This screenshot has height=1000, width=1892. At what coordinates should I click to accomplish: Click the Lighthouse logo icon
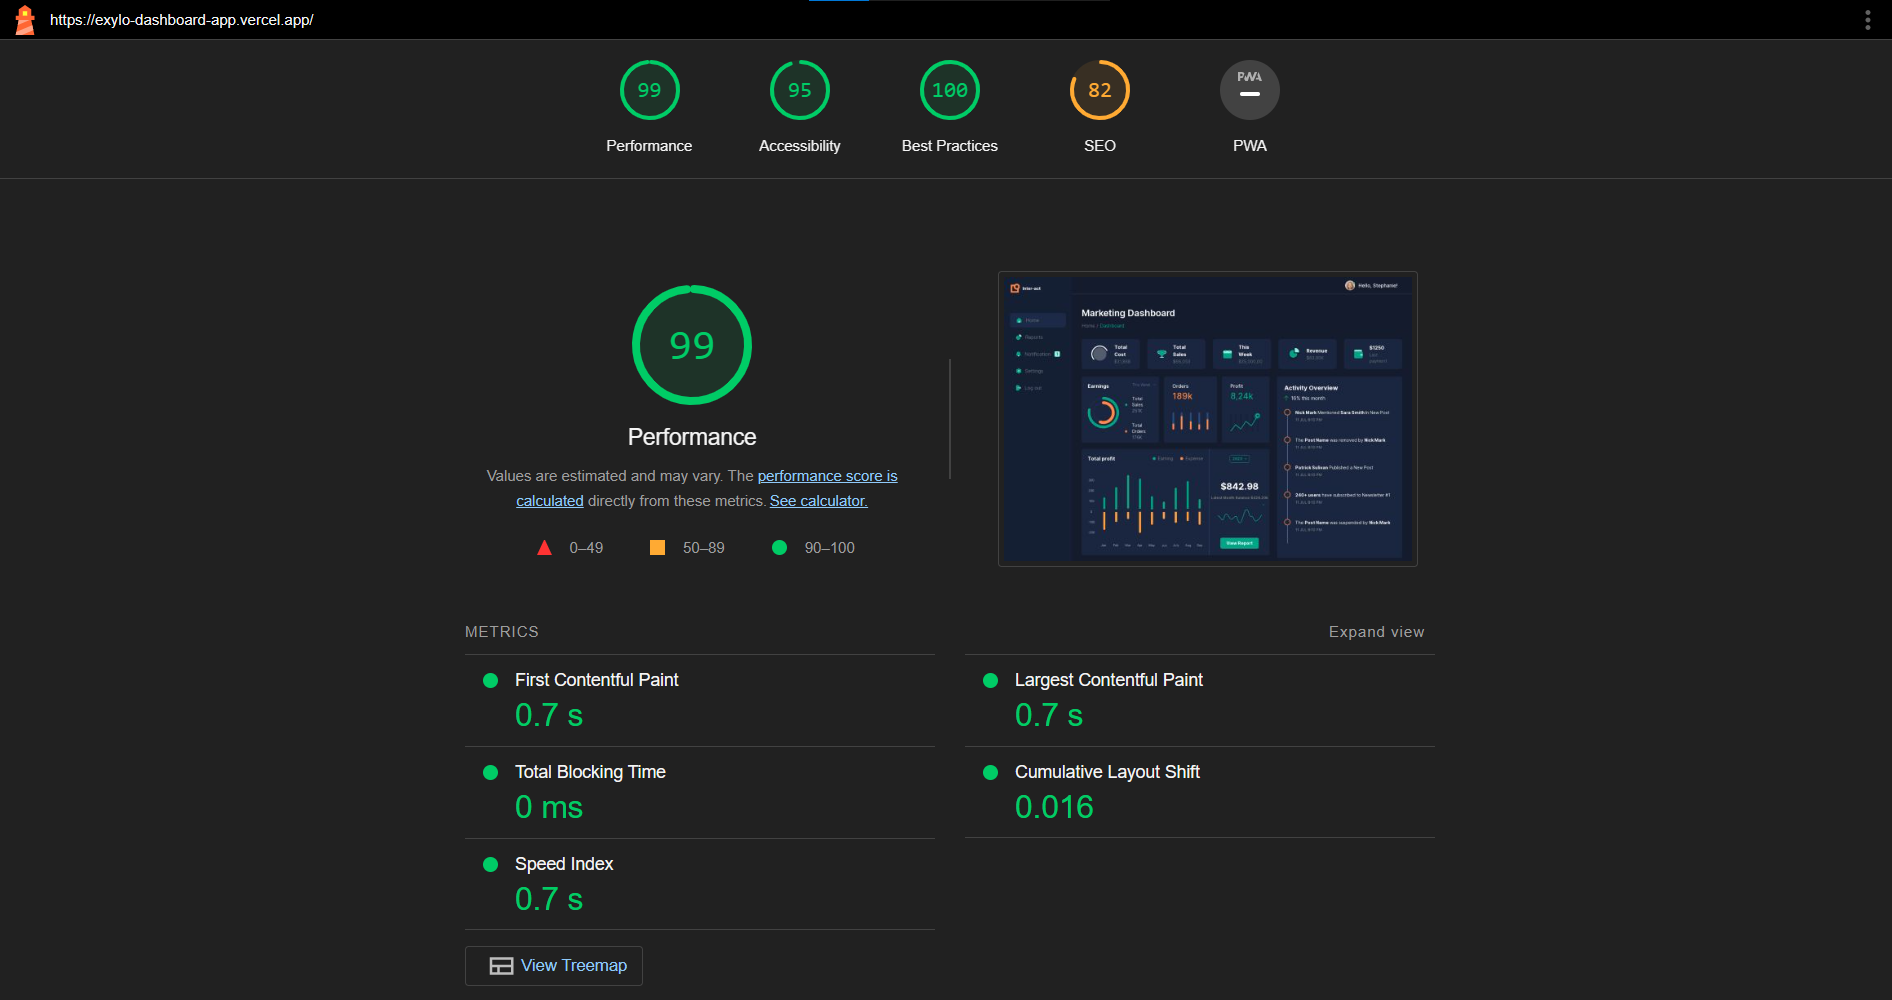tap(25, 19)
